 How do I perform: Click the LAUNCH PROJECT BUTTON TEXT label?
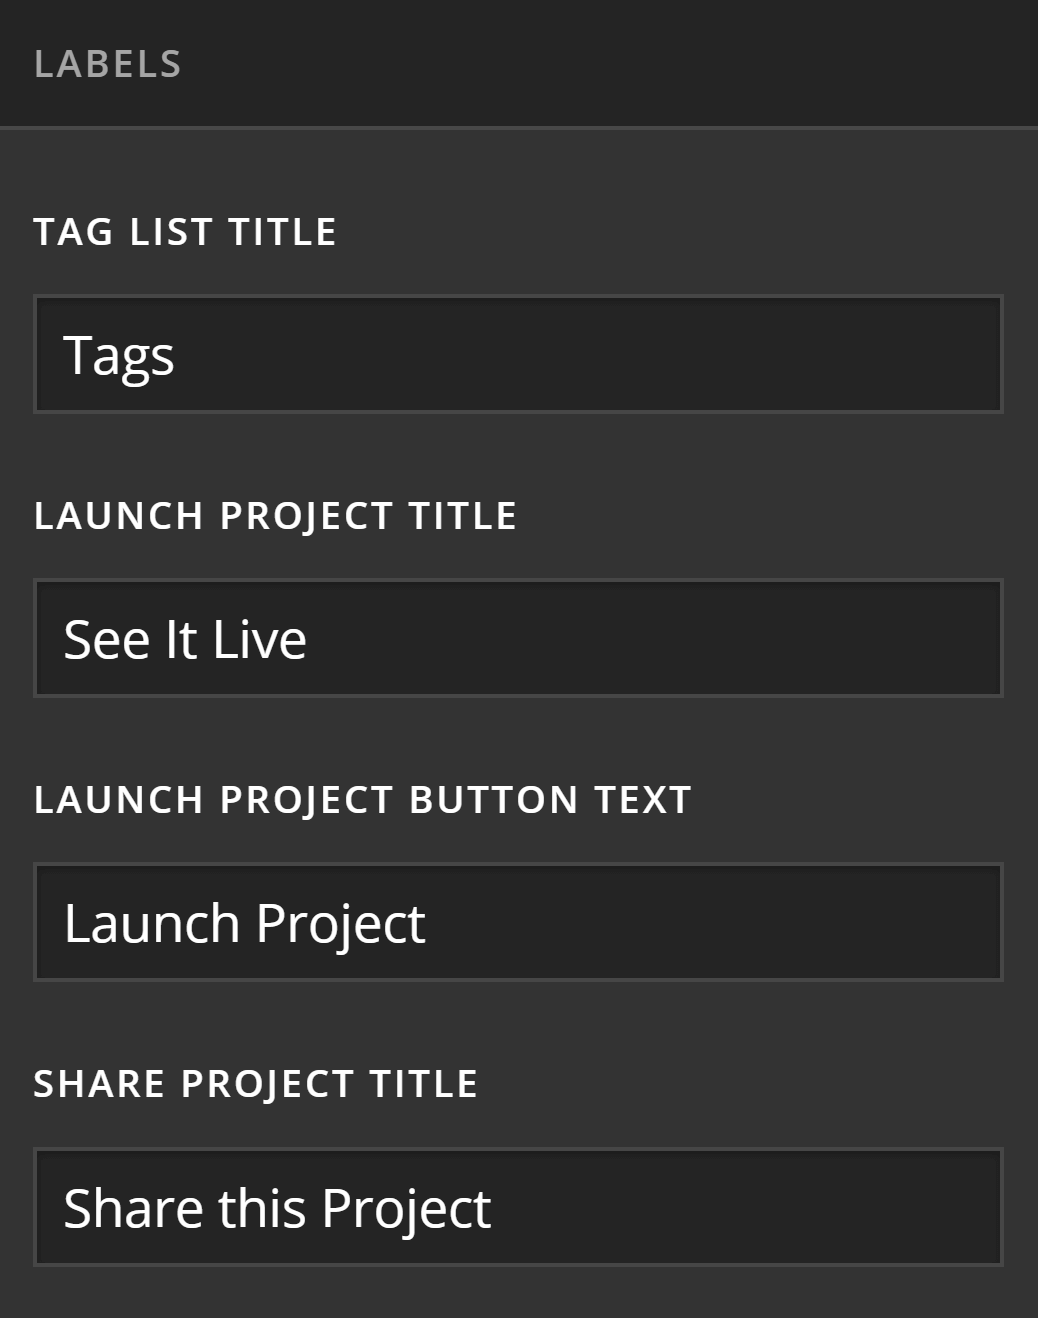point(363,799)
